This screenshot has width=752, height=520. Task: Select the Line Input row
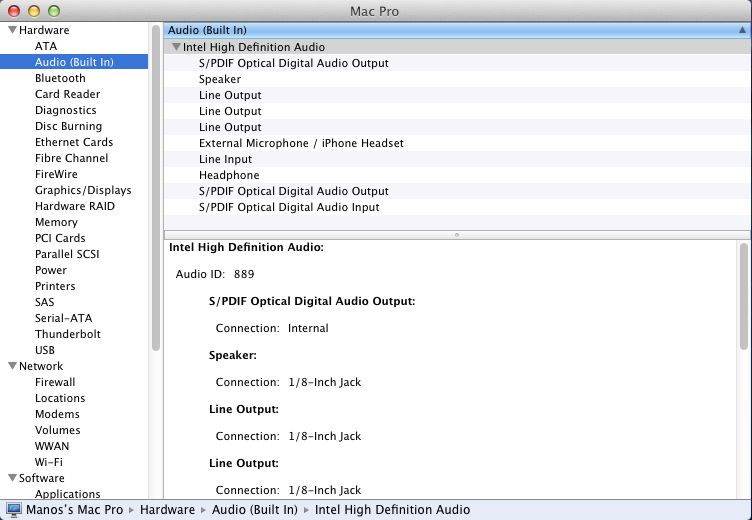coord(457,159)
